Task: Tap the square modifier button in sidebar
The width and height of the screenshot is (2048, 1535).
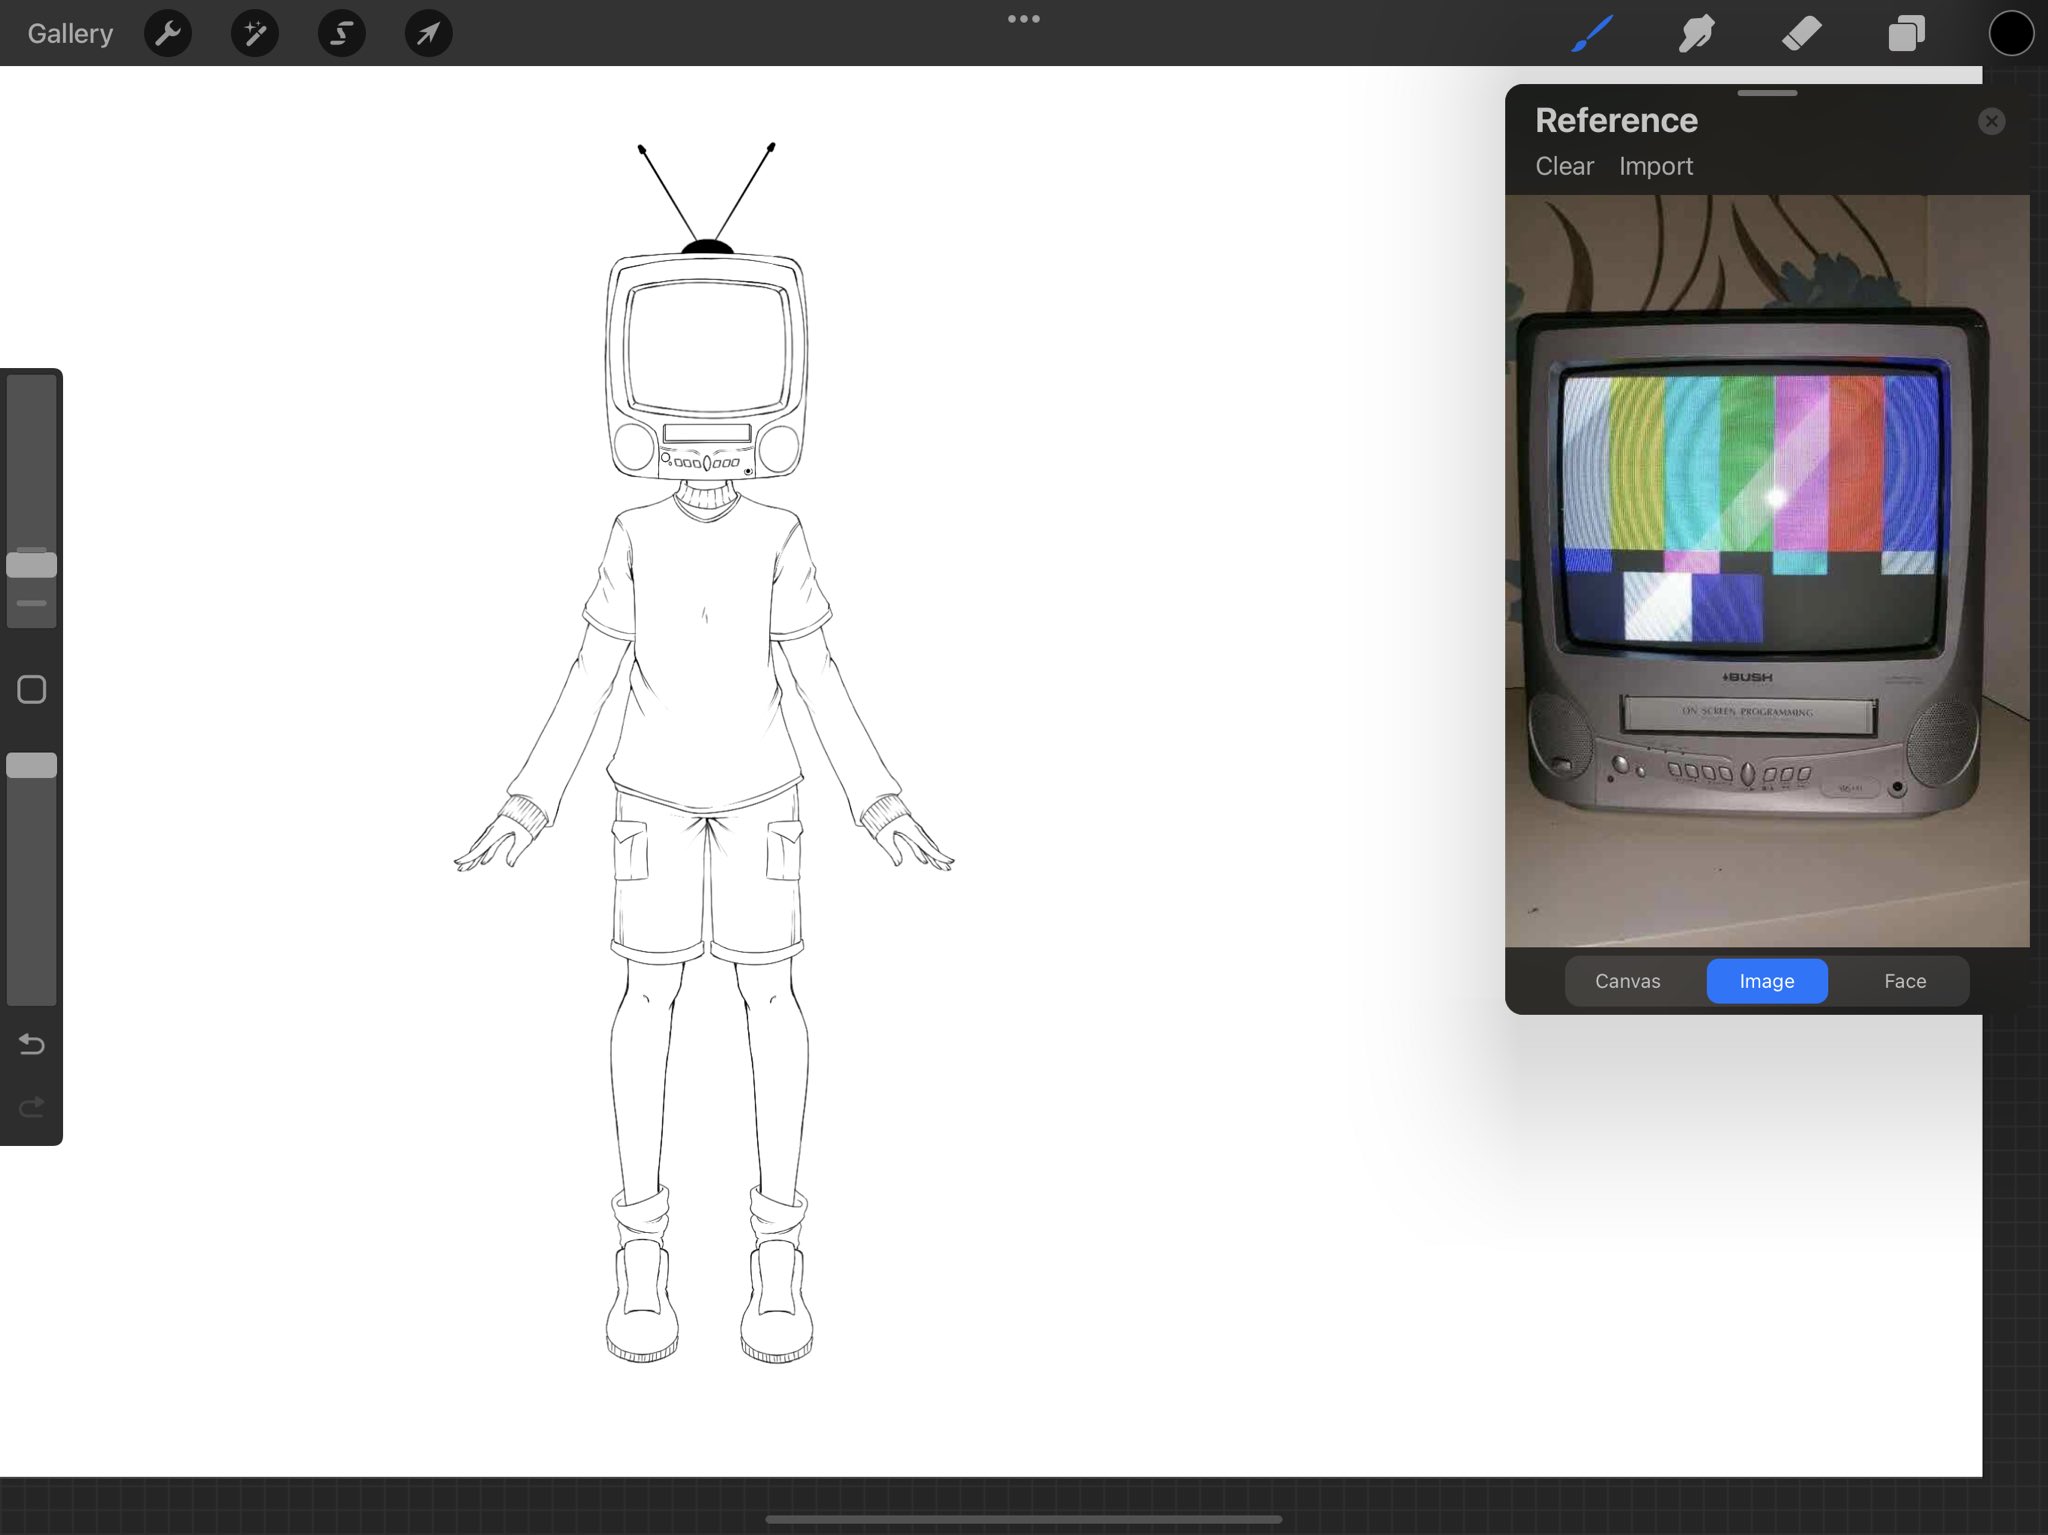Action: [x=32, y=690]
